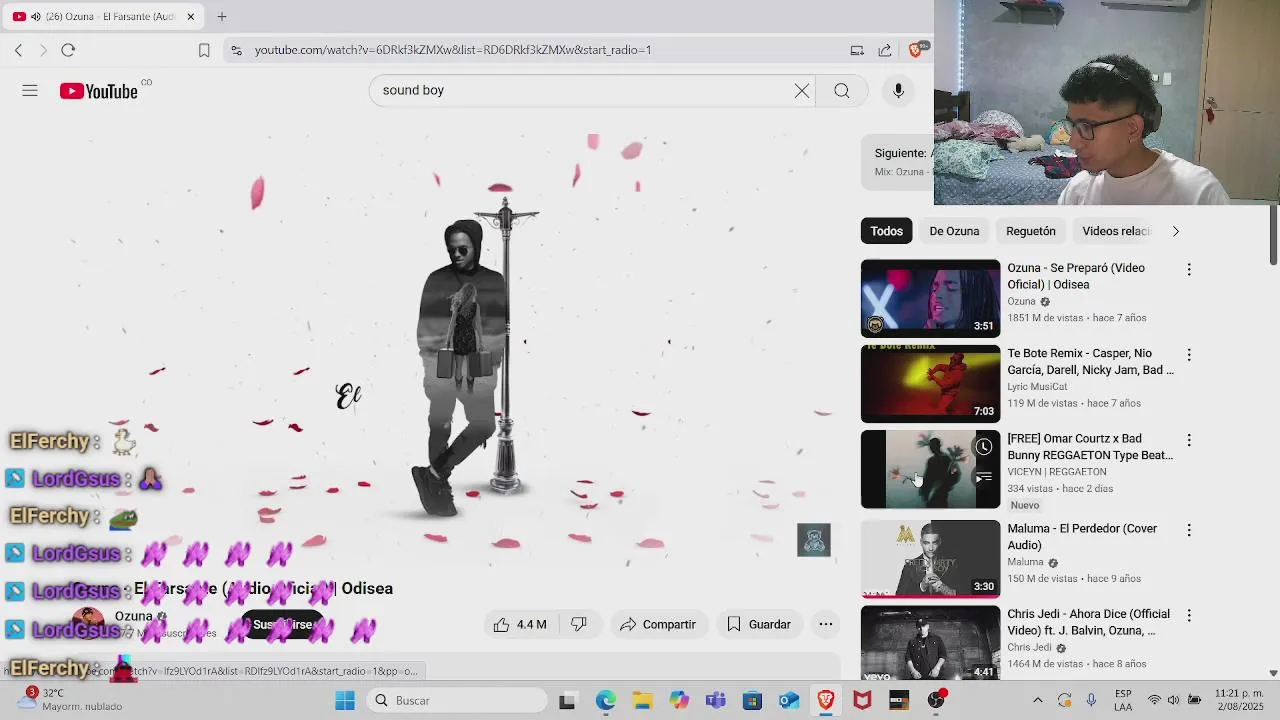Click 'VICEYN | REGGAETON' channel name
The height and width of the screenshot is (720, 1280).
1056,472
